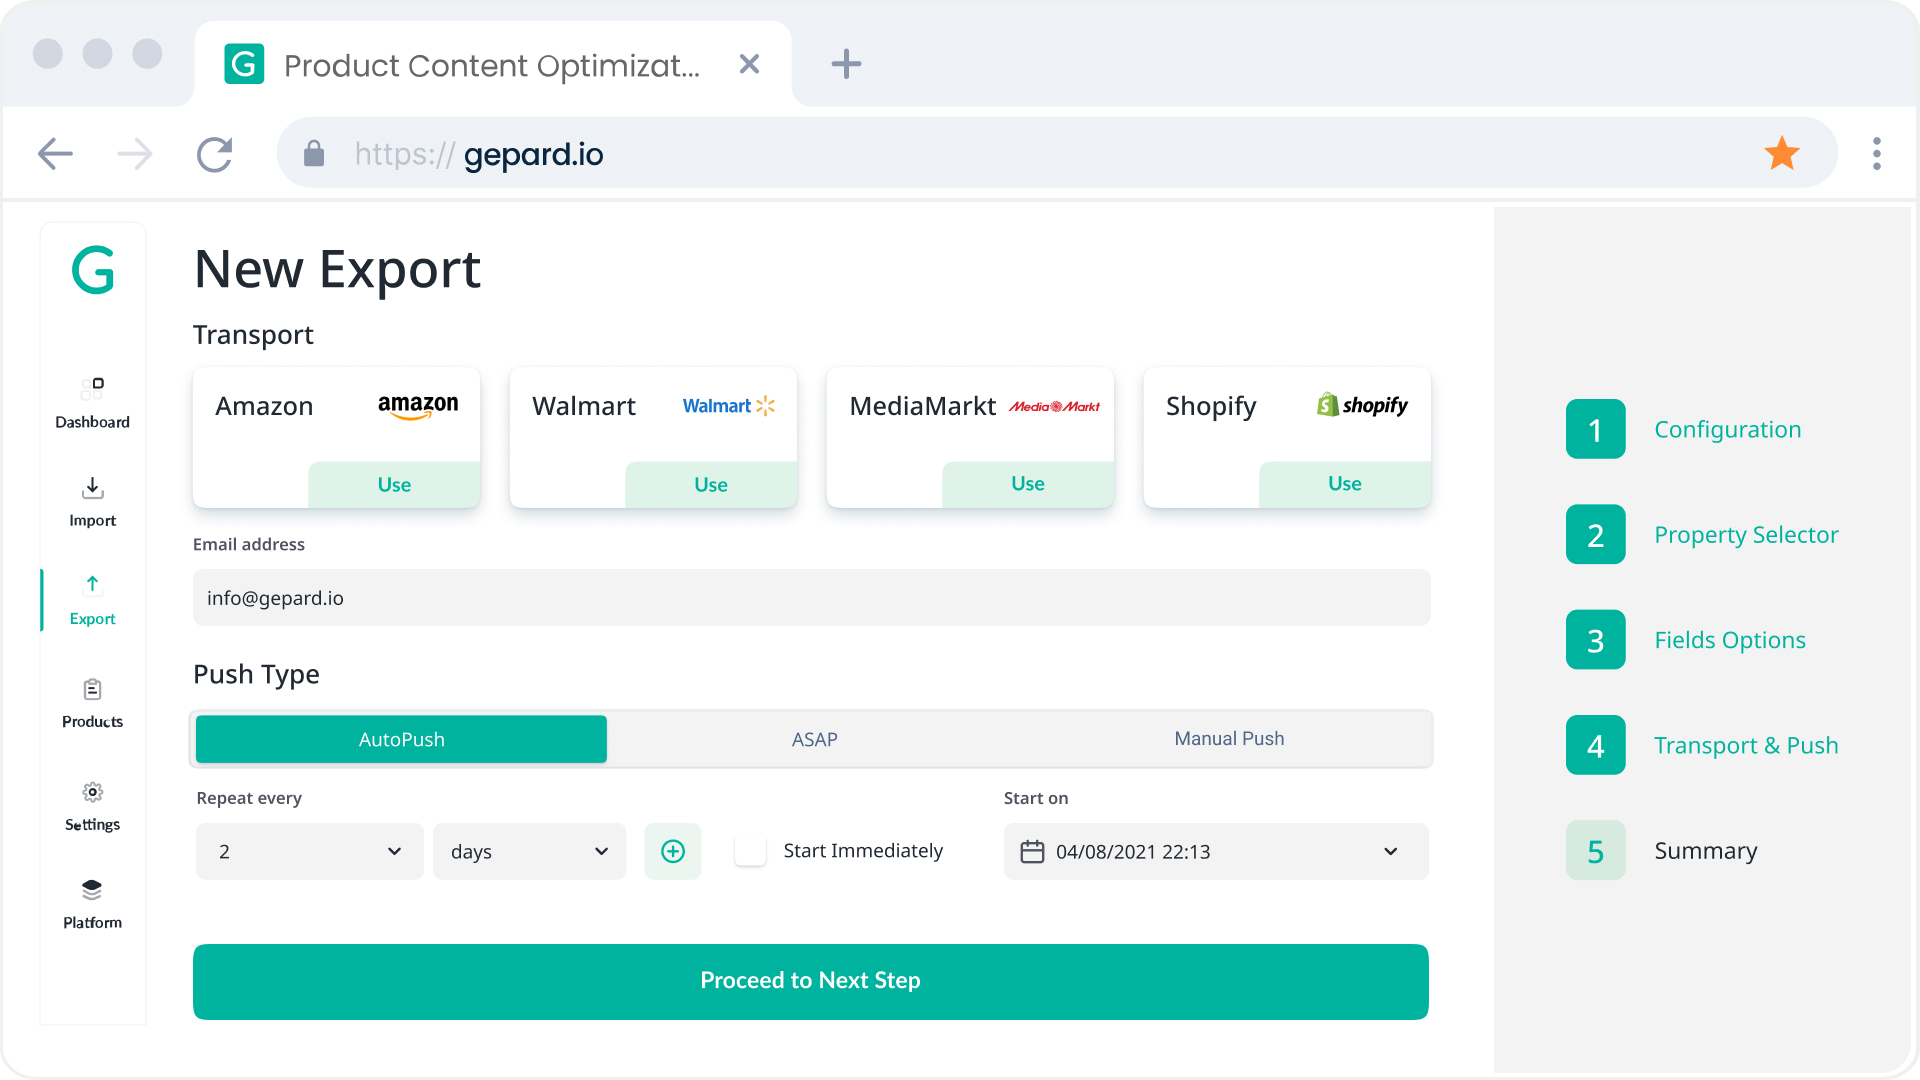Viewport: 1920px width, 1080px height.
Task: Click the orange bookmark star
Action: point(1782,153)
